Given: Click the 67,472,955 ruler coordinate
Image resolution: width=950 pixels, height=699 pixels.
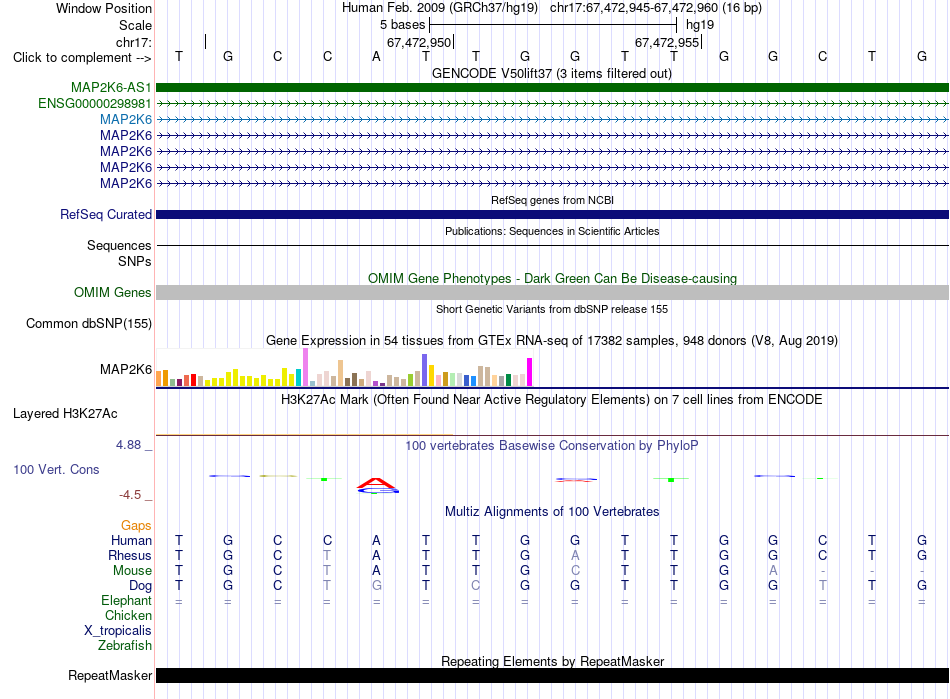Looking at the screenshot, I should pyautogui.click(x=667, y=42).
